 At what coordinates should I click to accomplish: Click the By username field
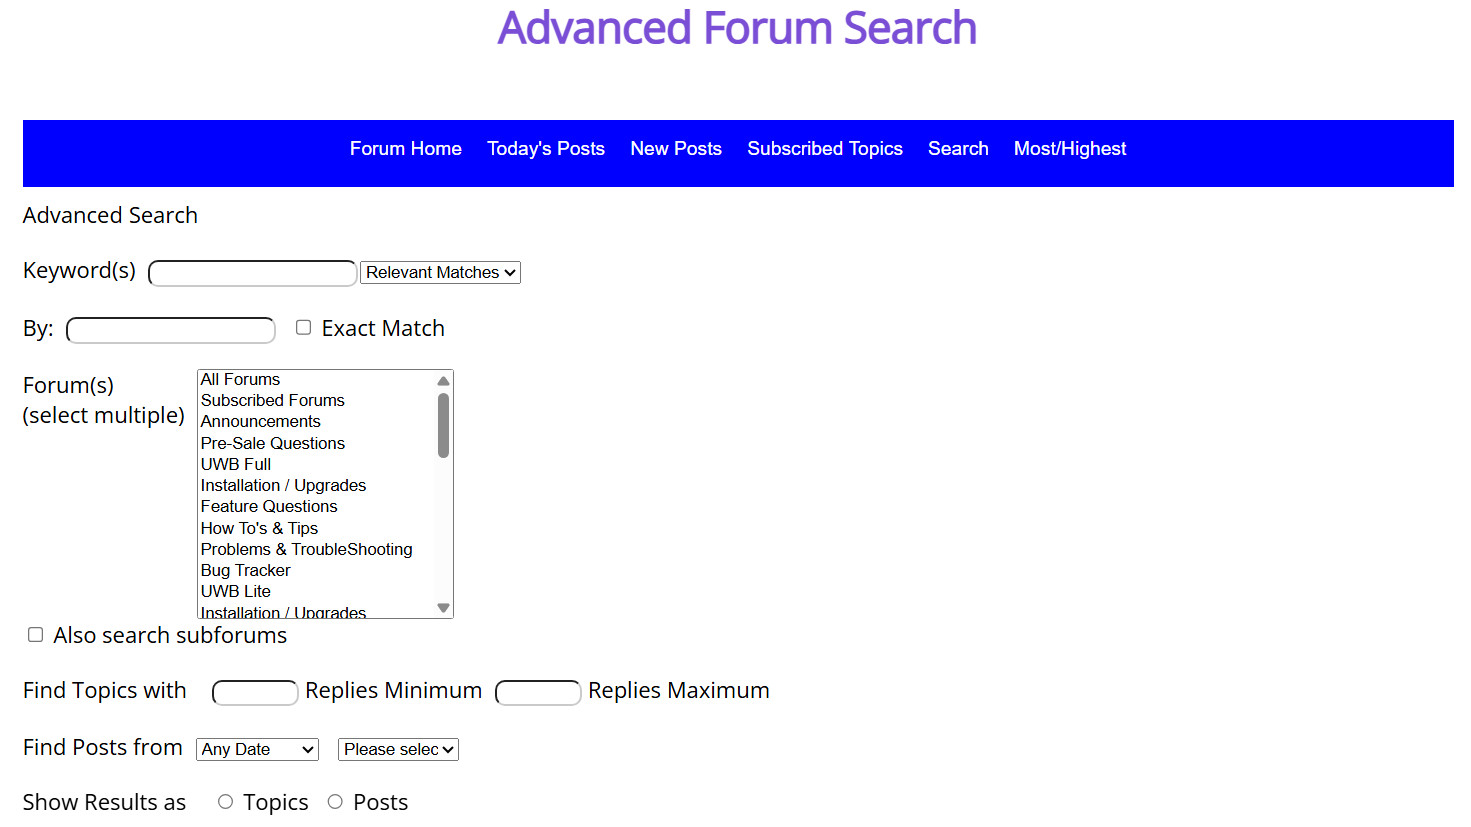171,330
